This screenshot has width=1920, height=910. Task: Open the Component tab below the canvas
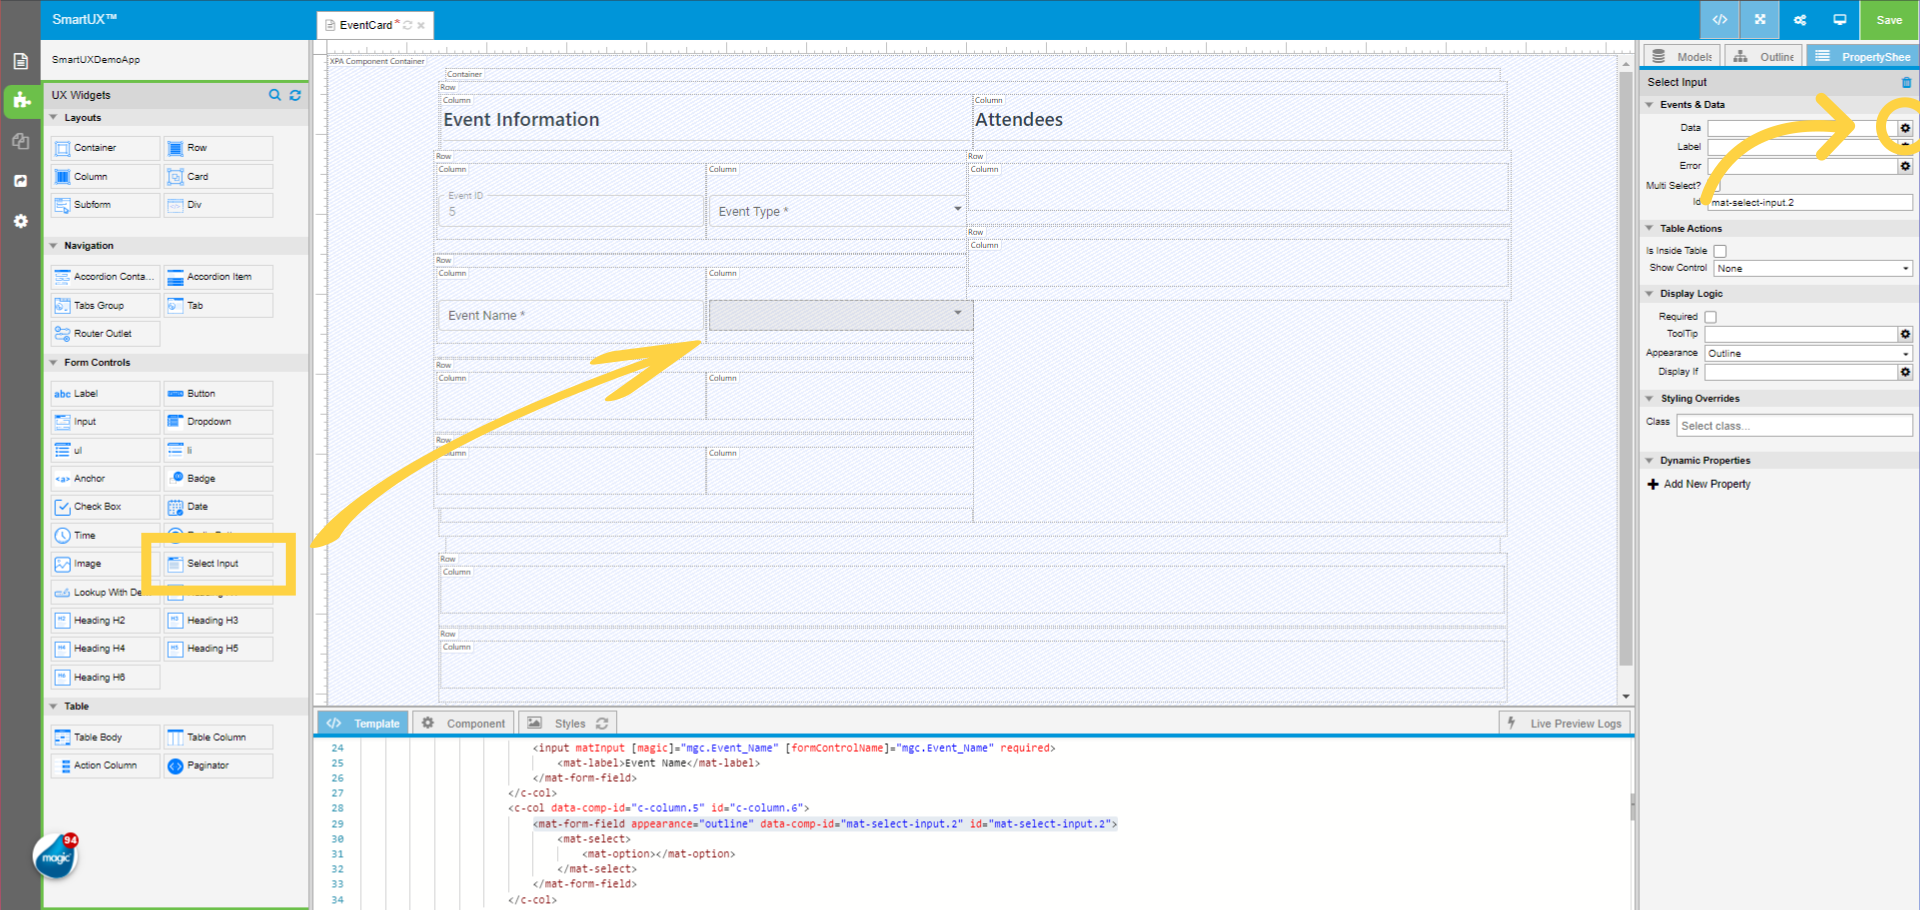point(463,722)
